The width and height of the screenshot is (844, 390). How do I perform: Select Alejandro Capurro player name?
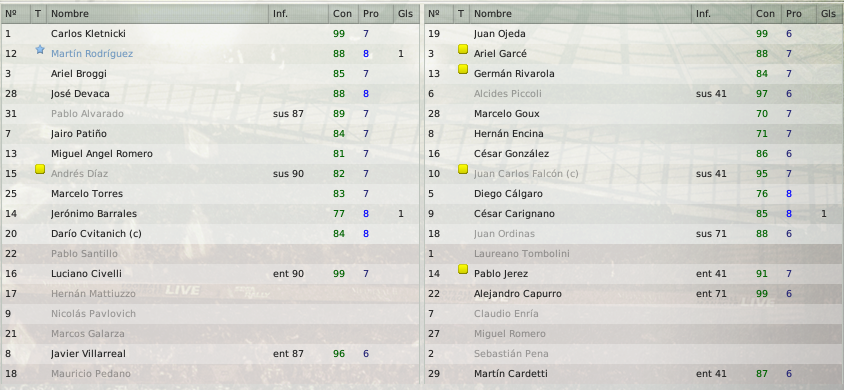coord(518,294)
